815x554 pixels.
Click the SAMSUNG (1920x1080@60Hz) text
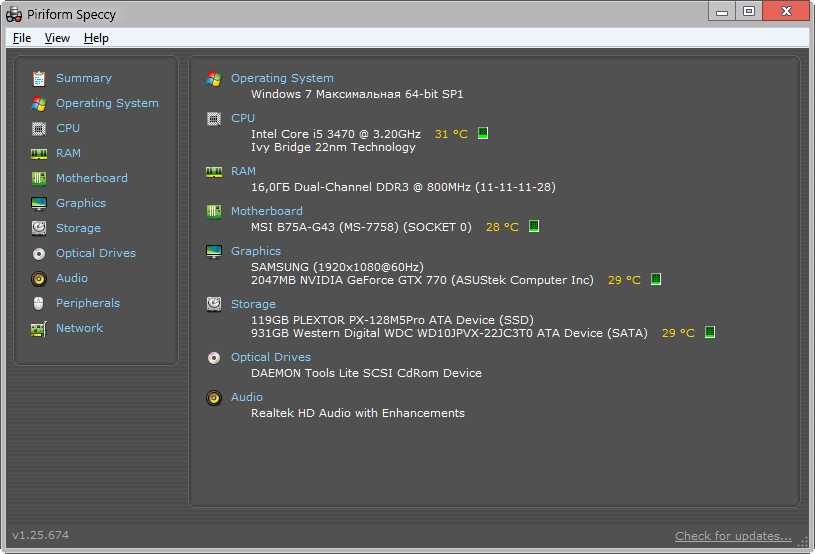337,267
